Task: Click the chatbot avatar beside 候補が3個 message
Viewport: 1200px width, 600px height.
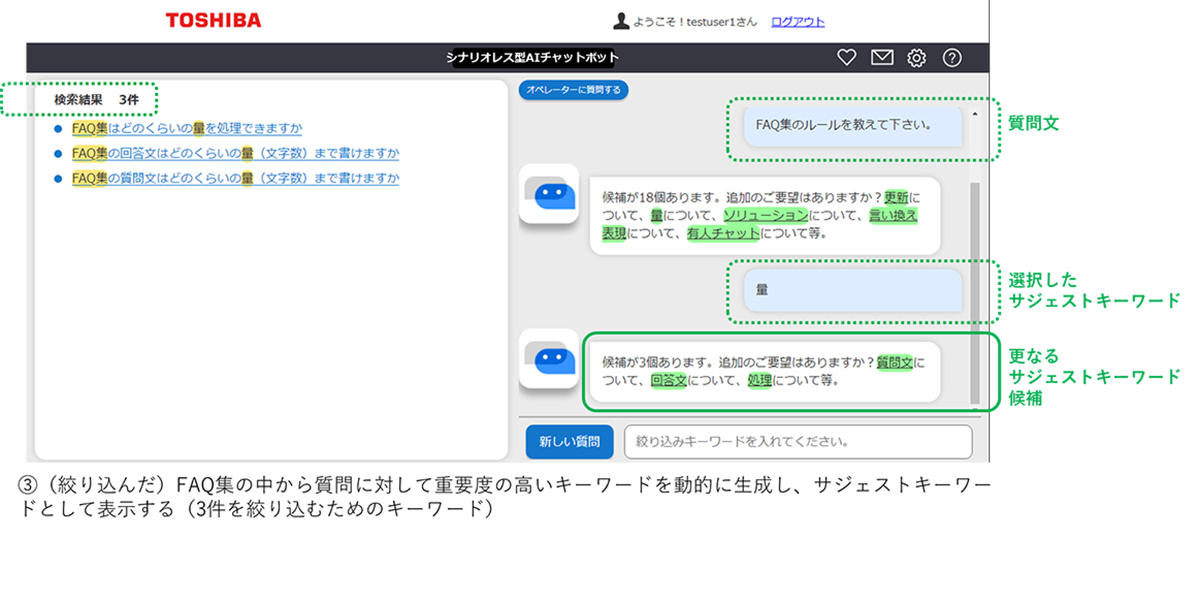Action: pyautogui.click(x=549, y=359)
